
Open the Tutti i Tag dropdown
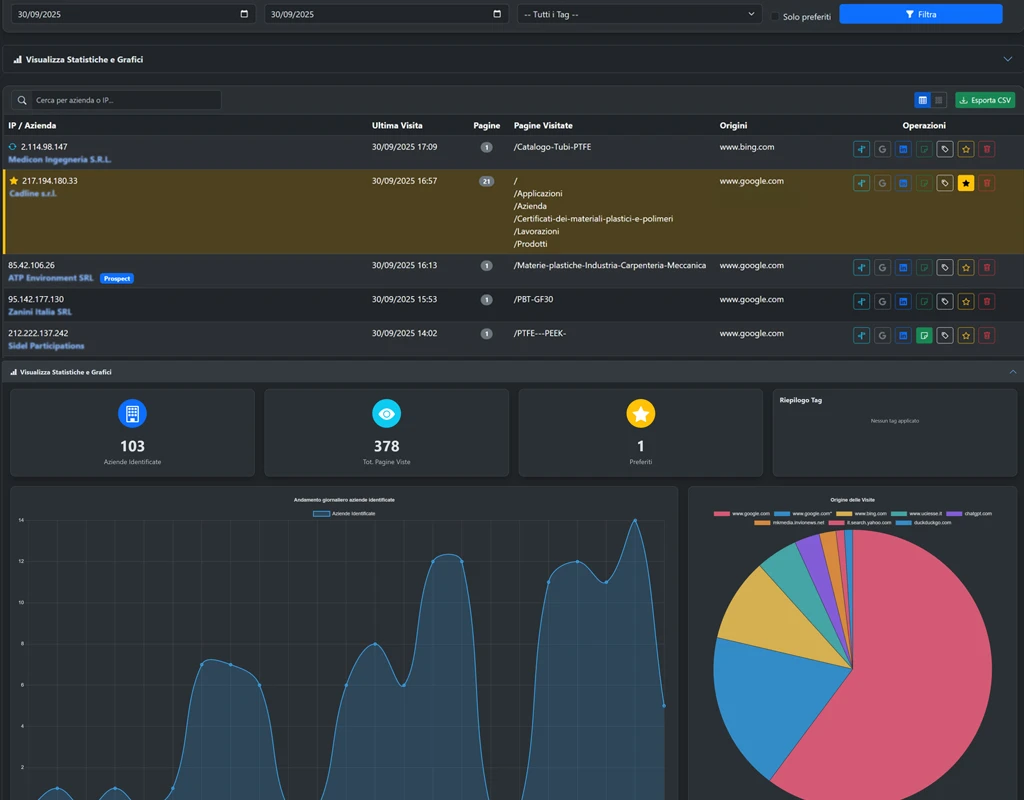point(639,14)
